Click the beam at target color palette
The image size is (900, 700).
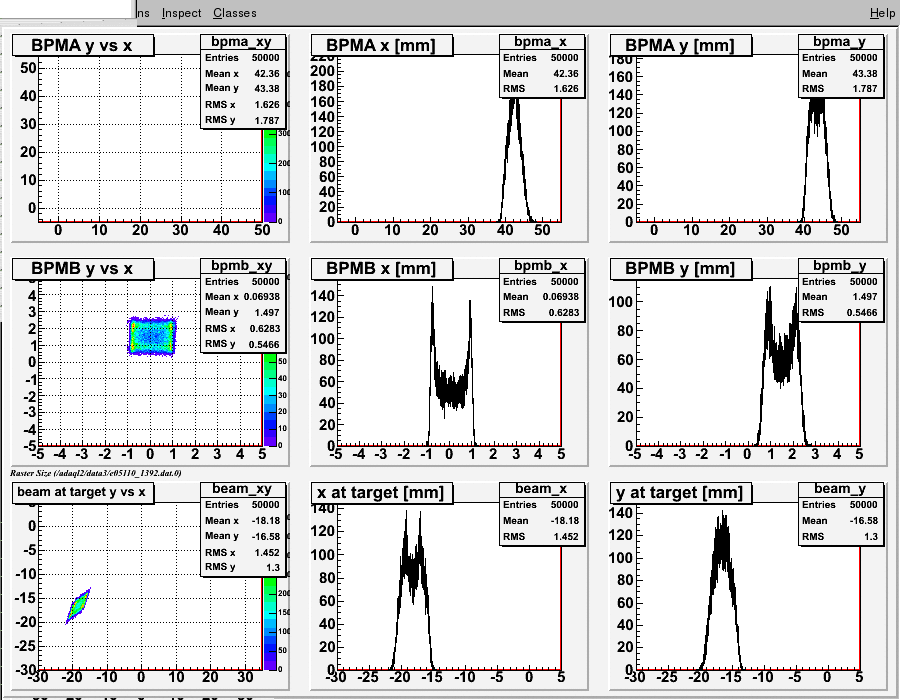coord(269,623)
